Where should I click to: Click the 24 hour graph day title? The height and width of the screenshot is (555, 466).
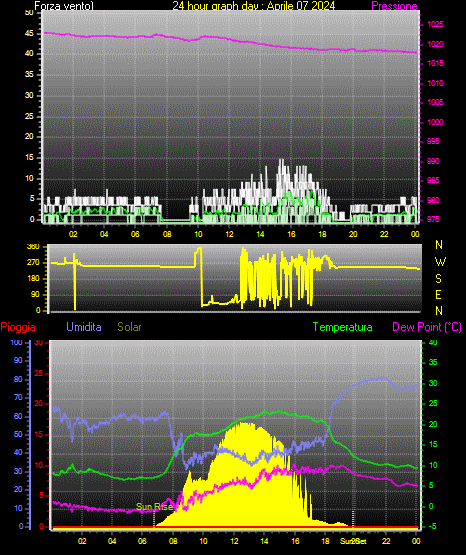tap(254, 6)
